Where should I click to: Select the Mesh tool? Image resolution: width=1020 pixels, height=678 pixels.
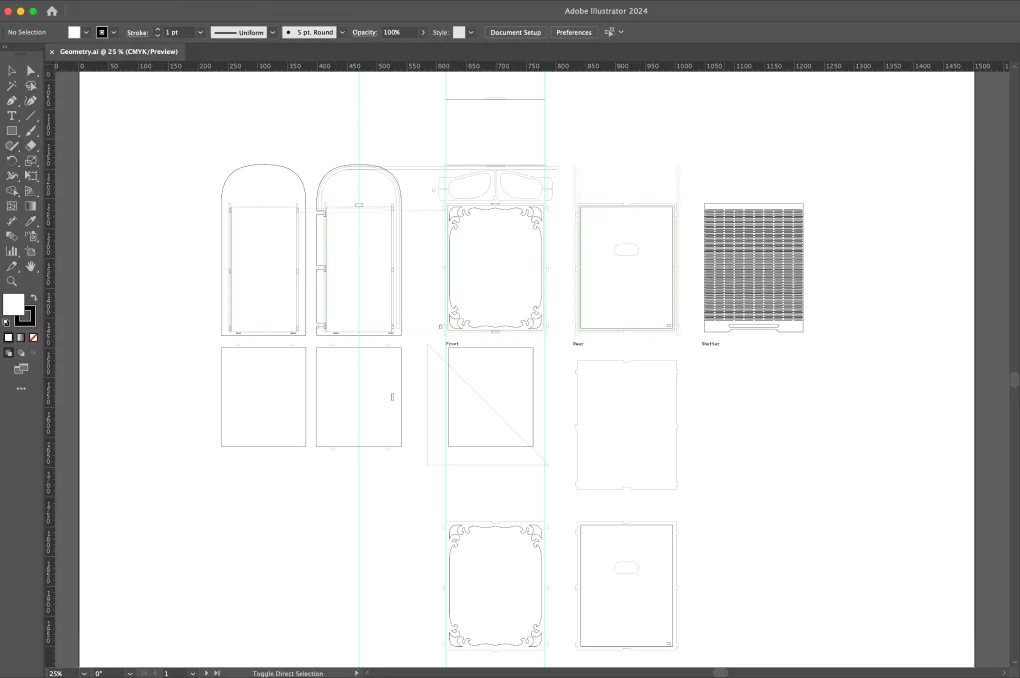click(12, 206)
